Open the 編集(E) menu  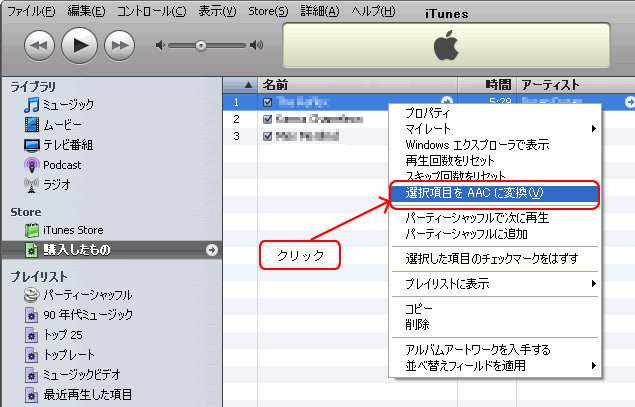86,11
